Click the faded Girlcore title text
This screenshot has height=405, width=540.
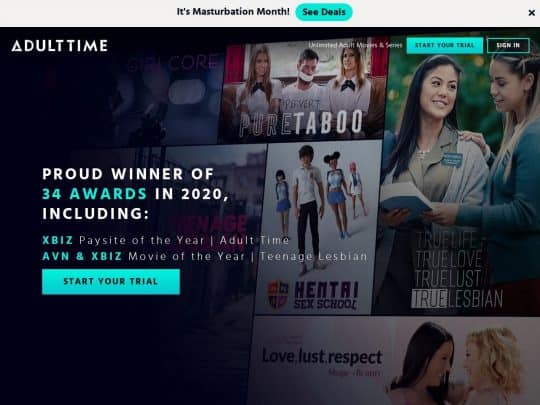coord(172,62)
